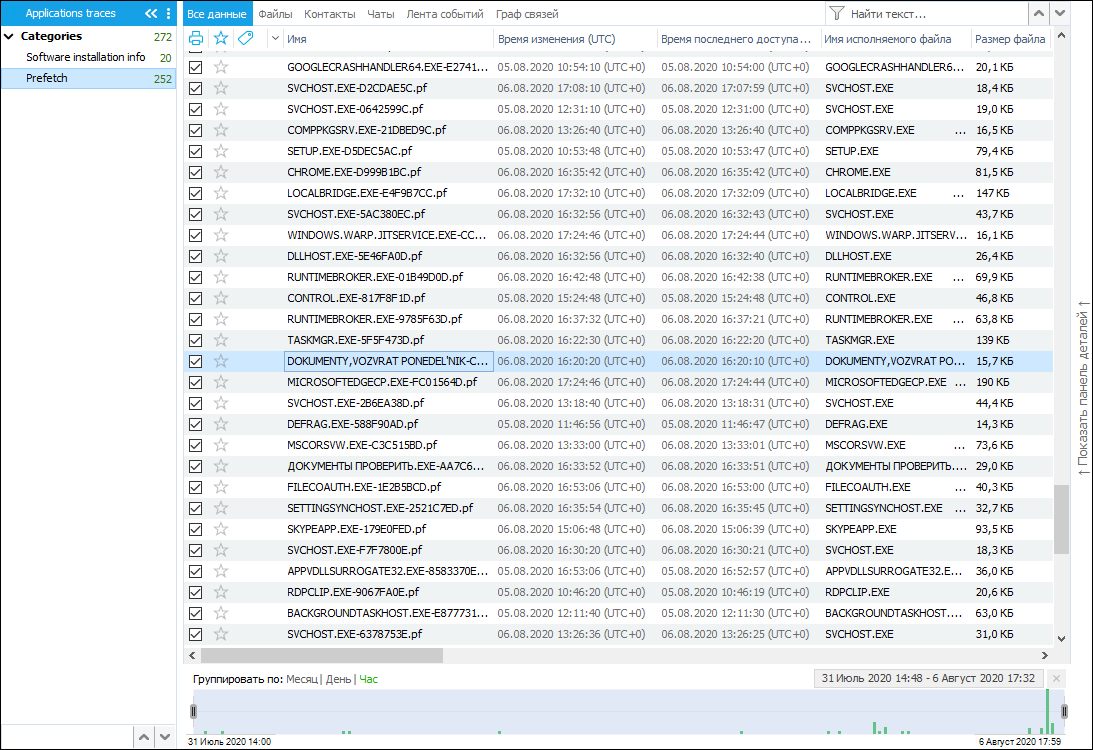Show details panel via Показать панель деталей
The image size is (1093, 750).
[x=1083, y=389]
